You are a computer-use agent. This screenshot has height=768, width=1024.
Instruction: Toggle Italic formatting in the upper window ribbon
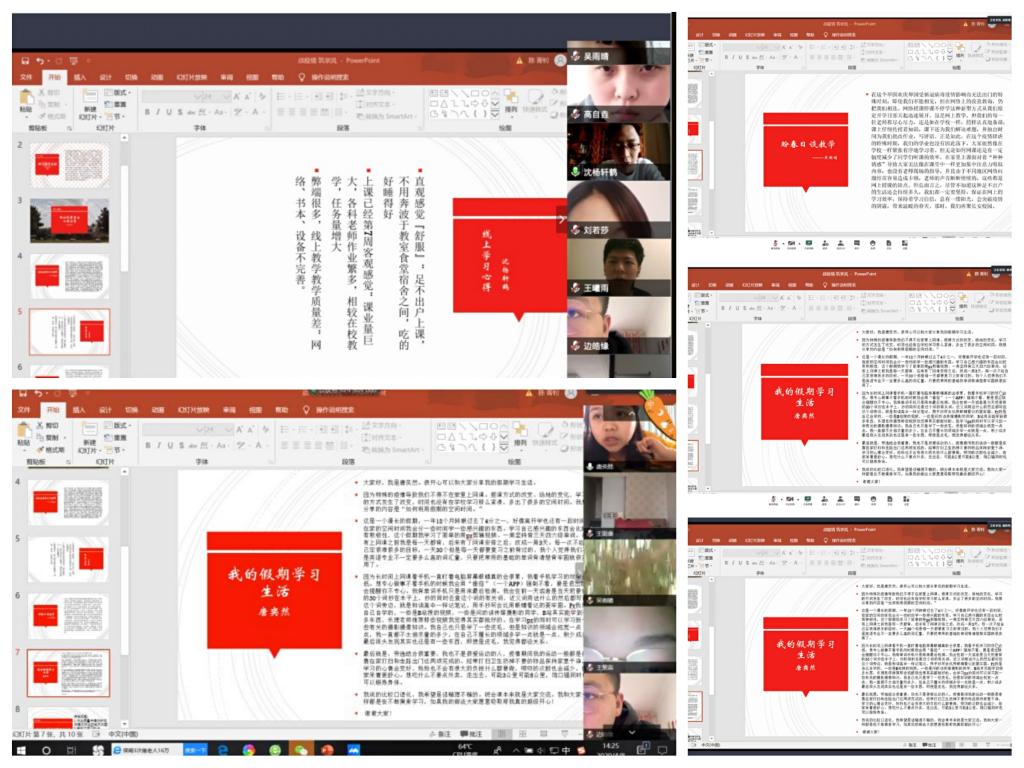[159, 114]
